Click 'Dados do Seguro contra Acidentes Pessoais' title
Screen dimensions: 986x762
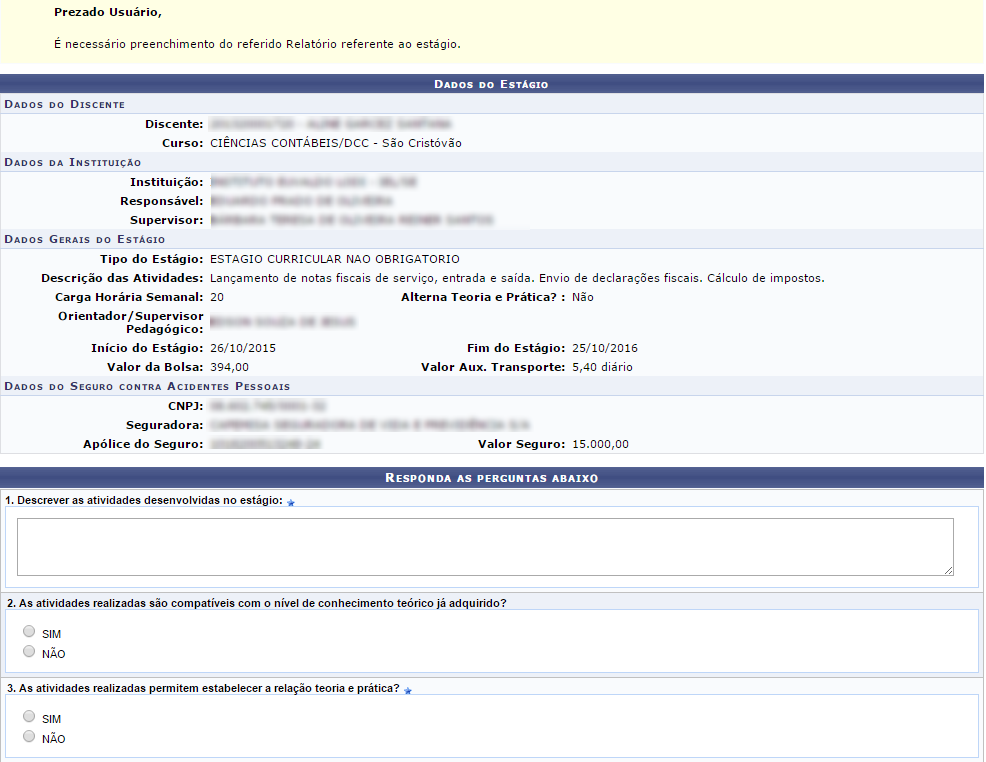point(147,386)
